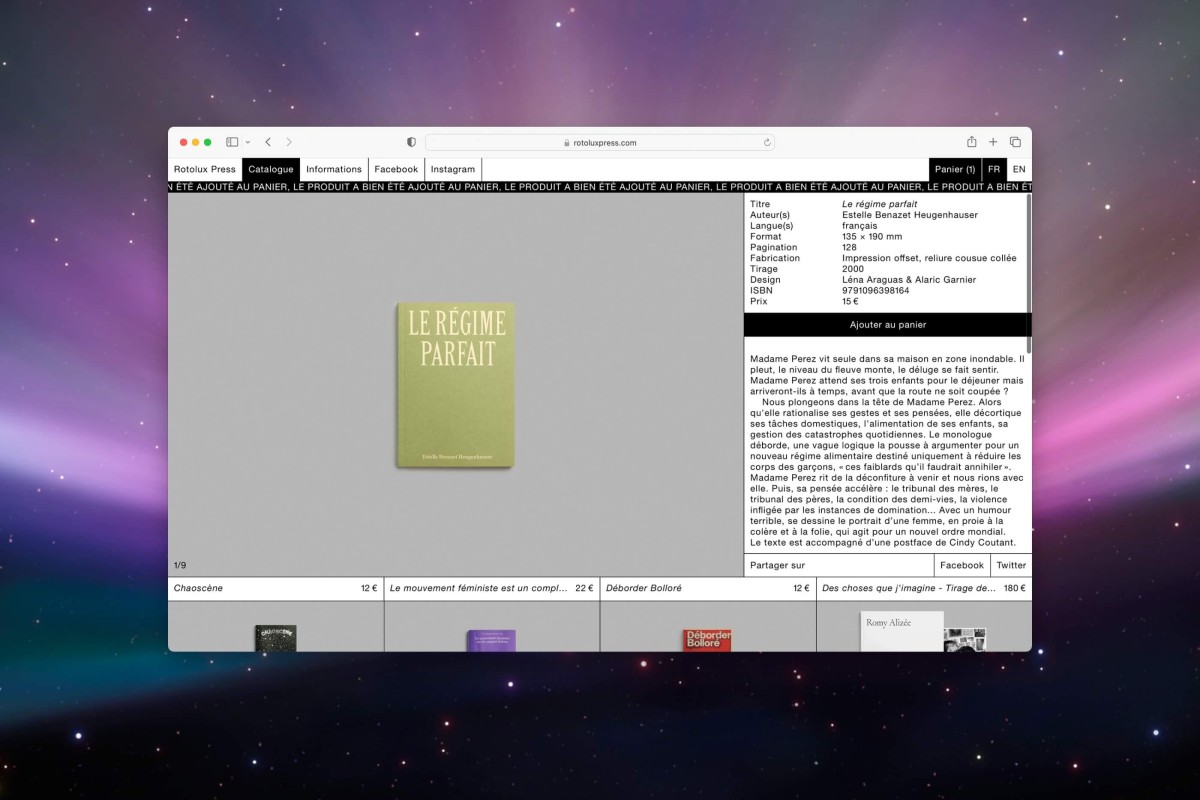This screenshot has height=800, width=1200.
Task: Share the book on Twitter
Action: [x=1011, y=565]
